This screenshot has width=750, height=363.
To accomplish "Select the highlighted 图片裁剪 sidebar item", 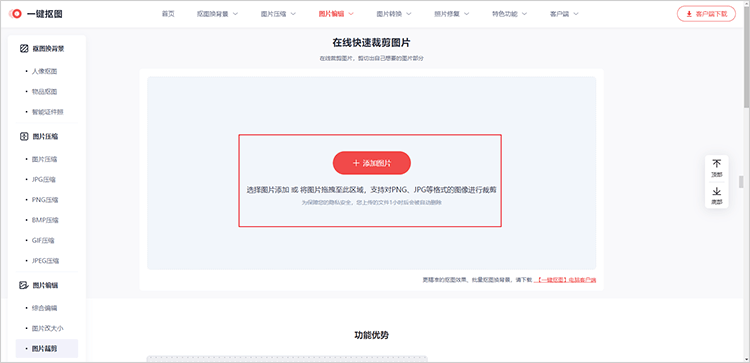I will [47, 349].
